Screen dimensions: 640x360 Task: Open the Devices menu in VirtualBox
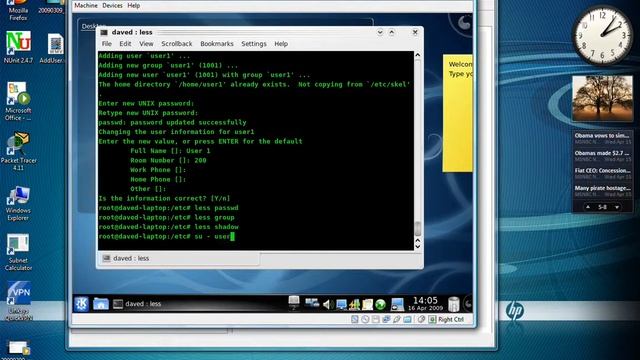pyautogui.click(x=112, y=5)
